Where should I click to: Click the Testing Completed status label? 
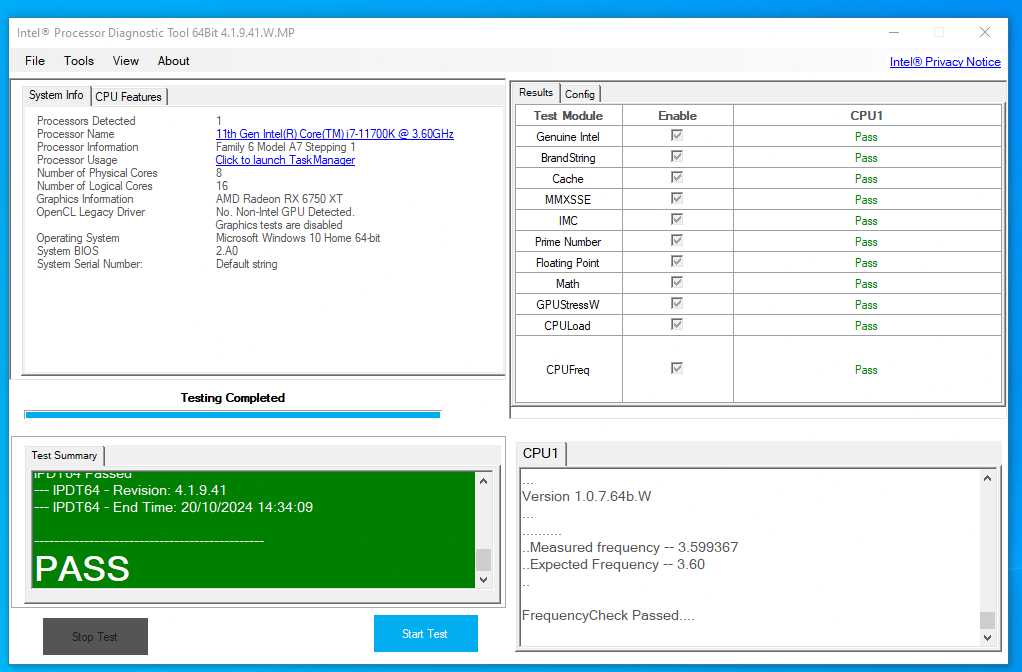click(x=233, y=398)
